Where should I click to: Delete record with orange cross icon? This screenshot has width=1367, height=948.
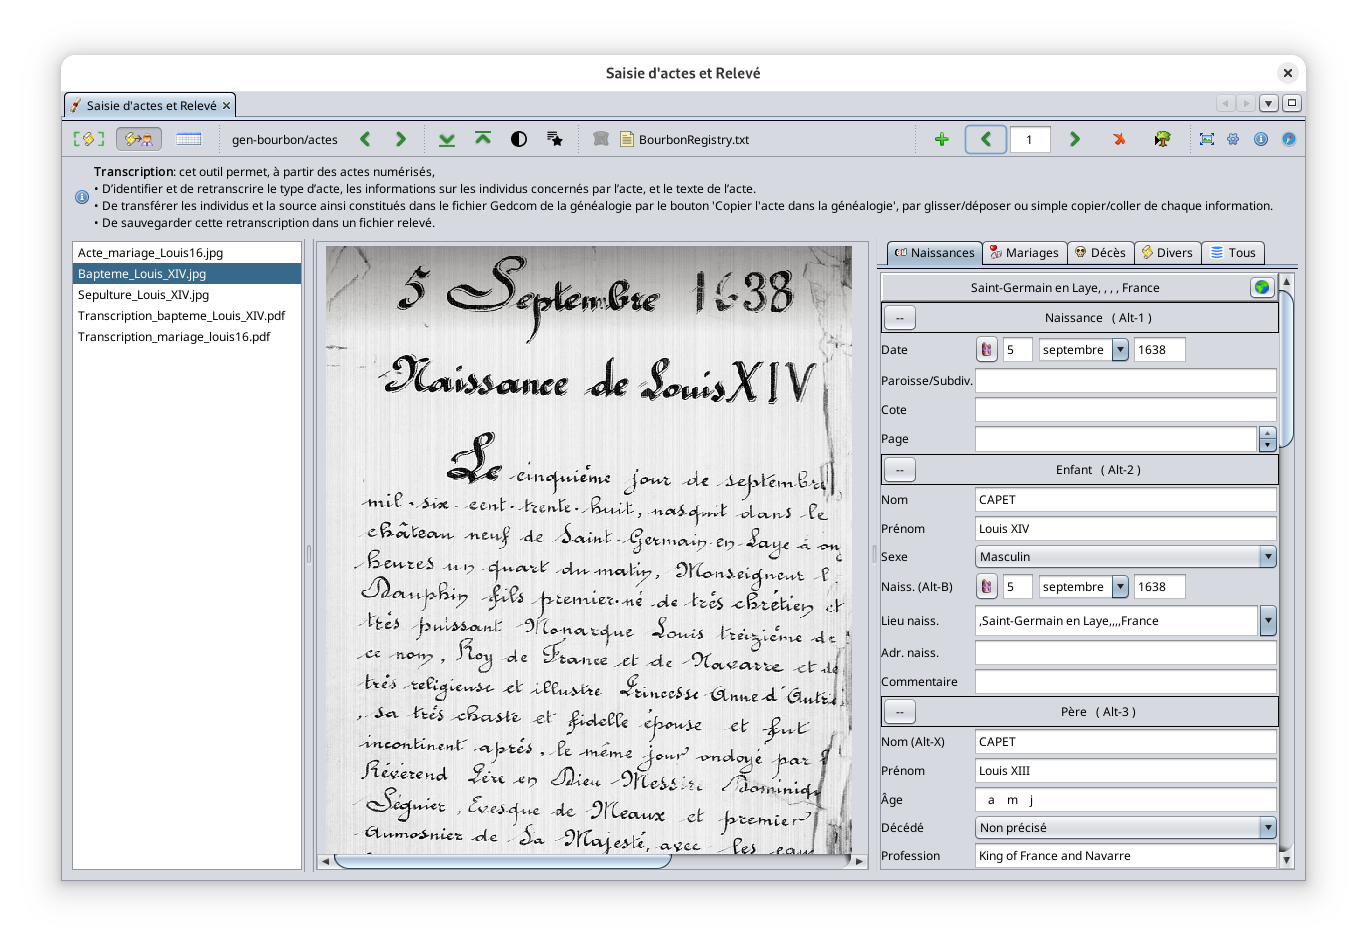(1120, 139)
